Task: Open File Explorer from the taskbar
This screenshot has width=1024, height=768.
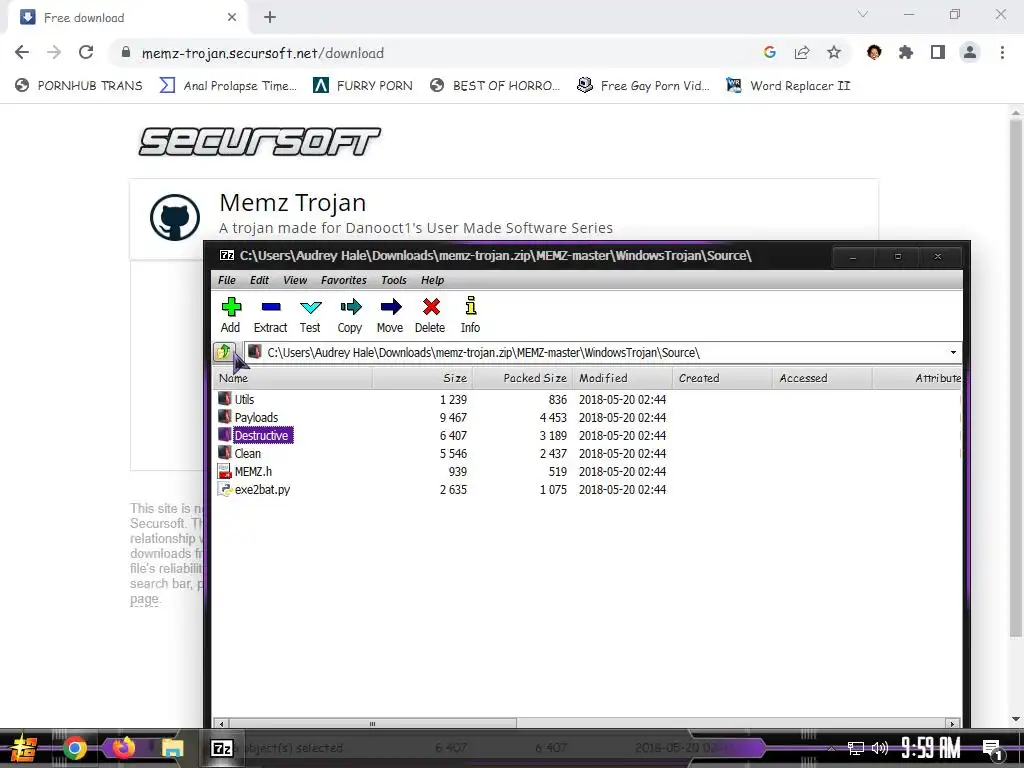Action: point(173,748)
